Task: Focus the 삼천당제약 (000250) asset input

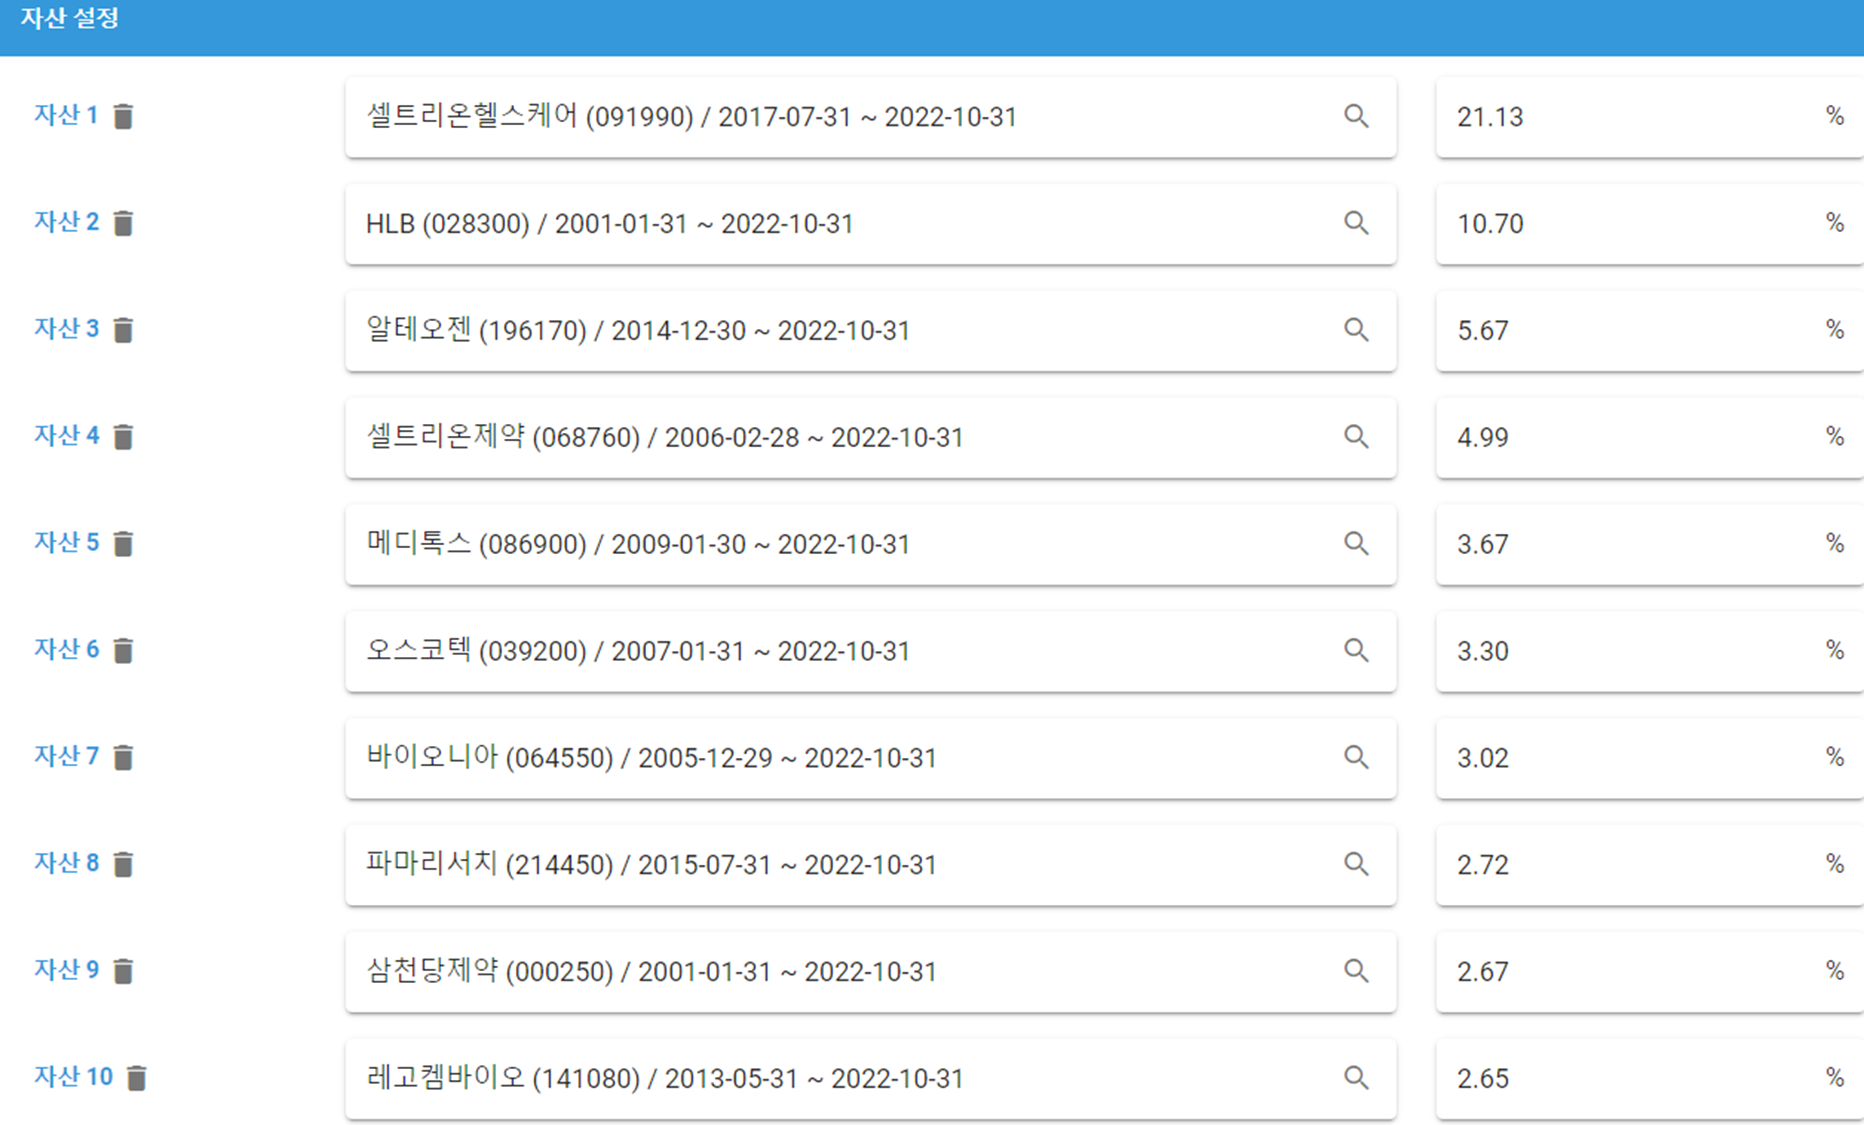Action: [x=870, y=972]
